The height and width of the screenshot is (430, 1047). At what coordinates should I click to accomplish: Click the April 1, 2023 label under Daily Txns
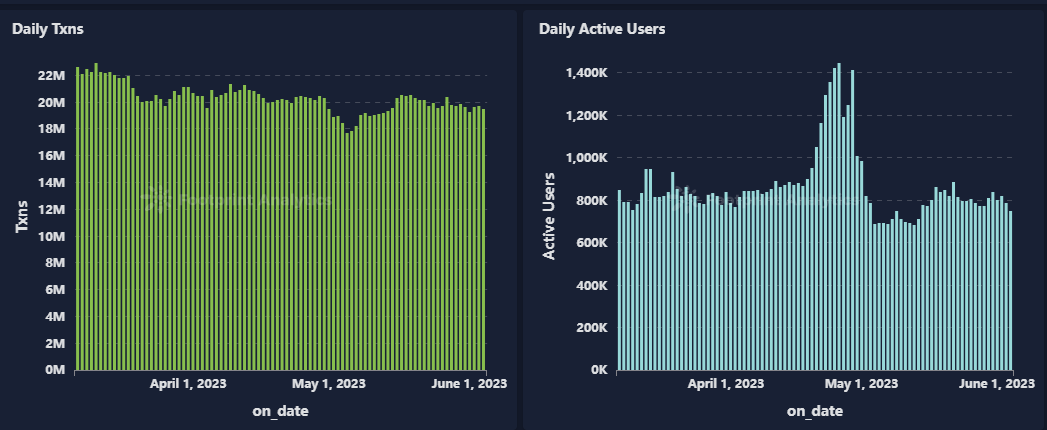189,384
